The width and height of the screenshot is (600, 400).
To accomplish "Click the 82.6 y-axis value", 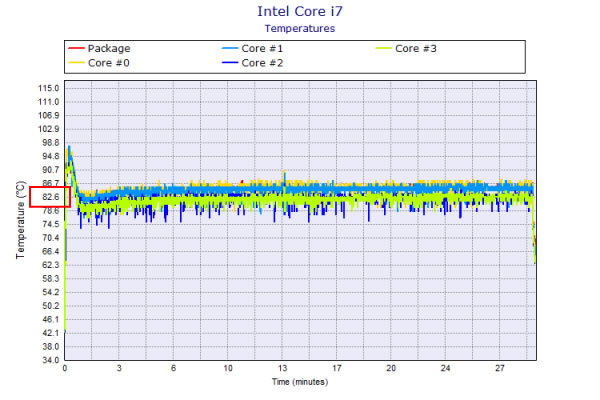I will pos(51,197).
